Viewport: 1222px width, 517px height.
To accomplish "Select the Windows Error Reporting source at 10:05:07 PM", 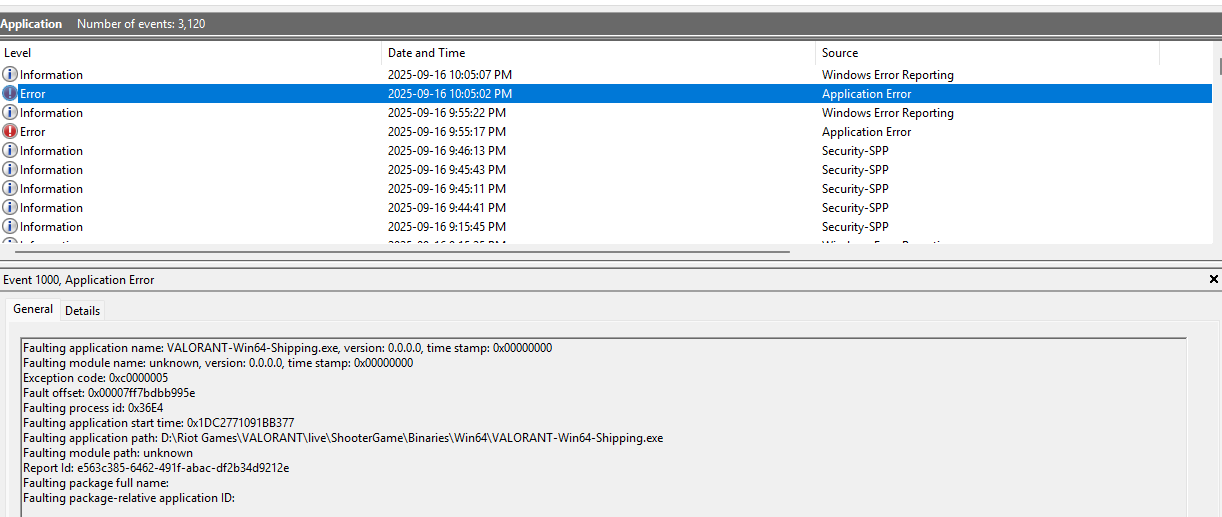I will [x=888, y=75].
